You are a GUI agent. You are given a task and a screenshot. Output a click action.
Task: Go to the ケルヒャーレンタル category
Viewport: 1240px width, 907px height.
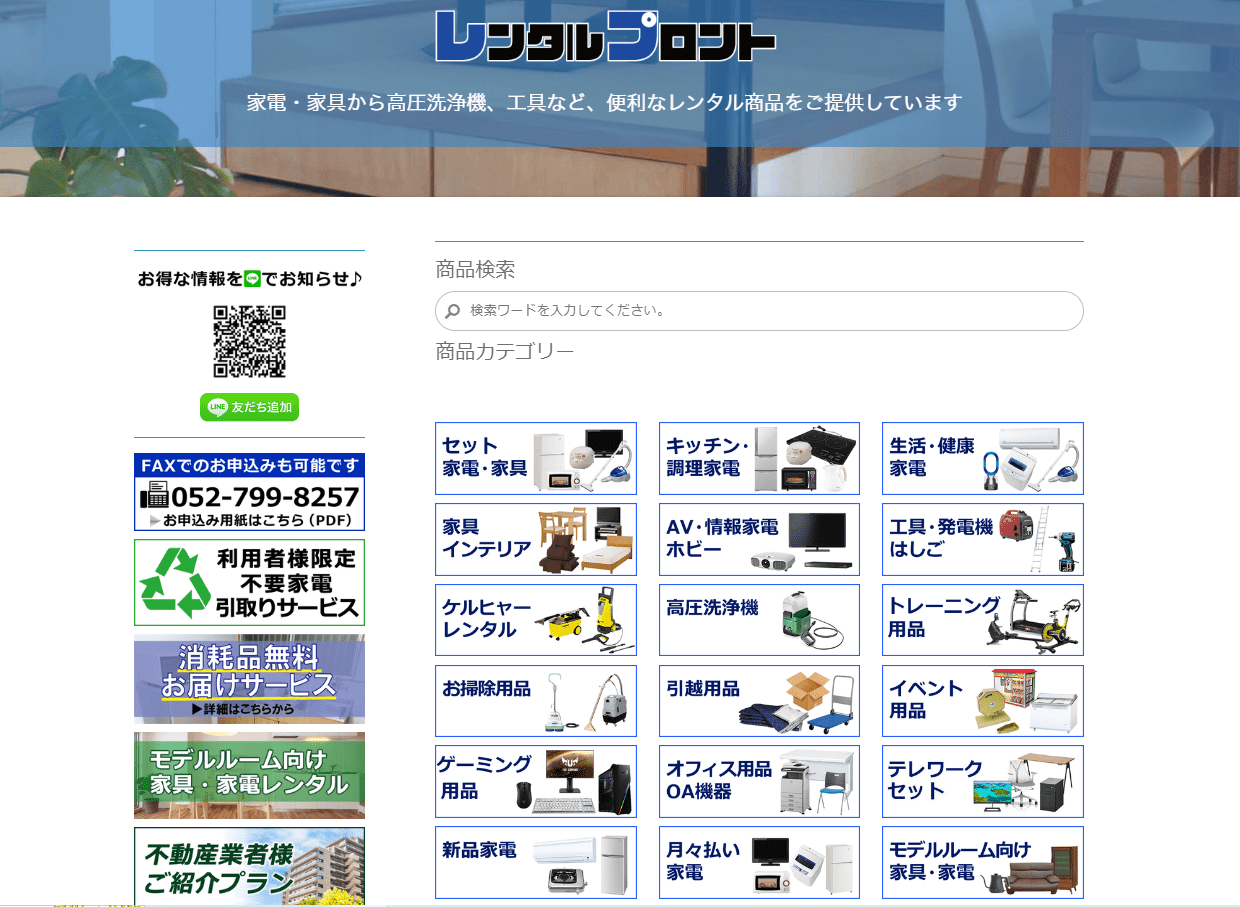tap(536, 620)
